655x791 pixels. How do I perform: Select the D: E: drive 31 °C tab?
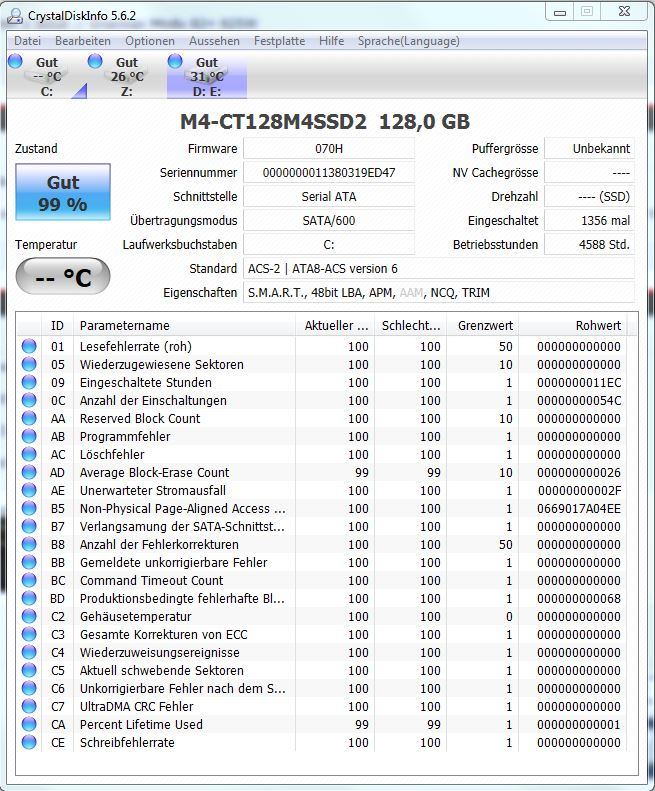coord(207,77)
